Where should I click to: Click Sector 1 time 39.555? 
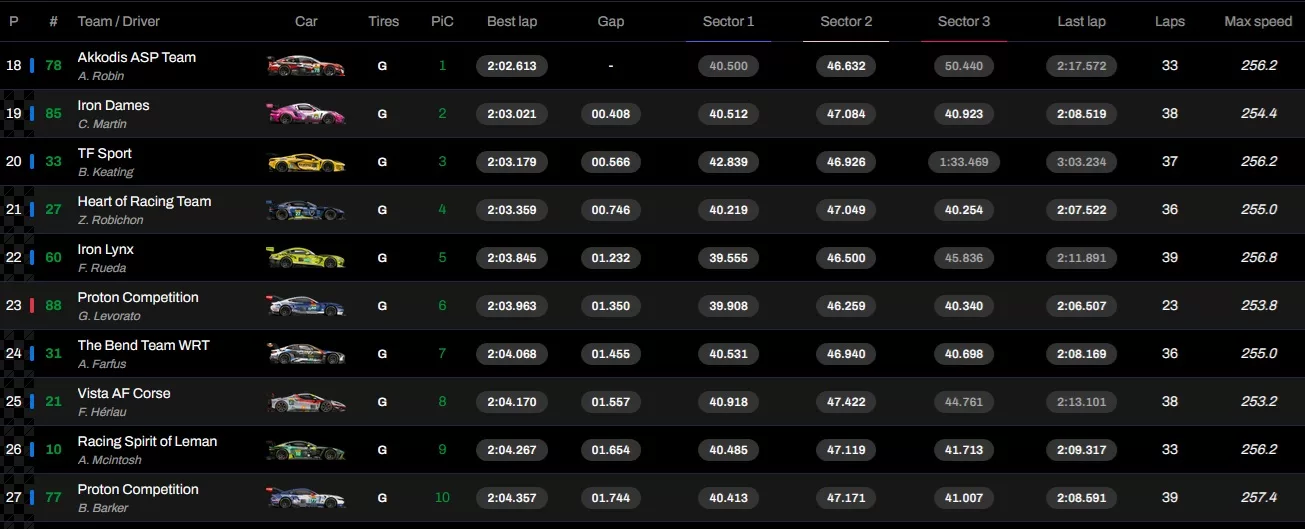[x=728, y=258]
